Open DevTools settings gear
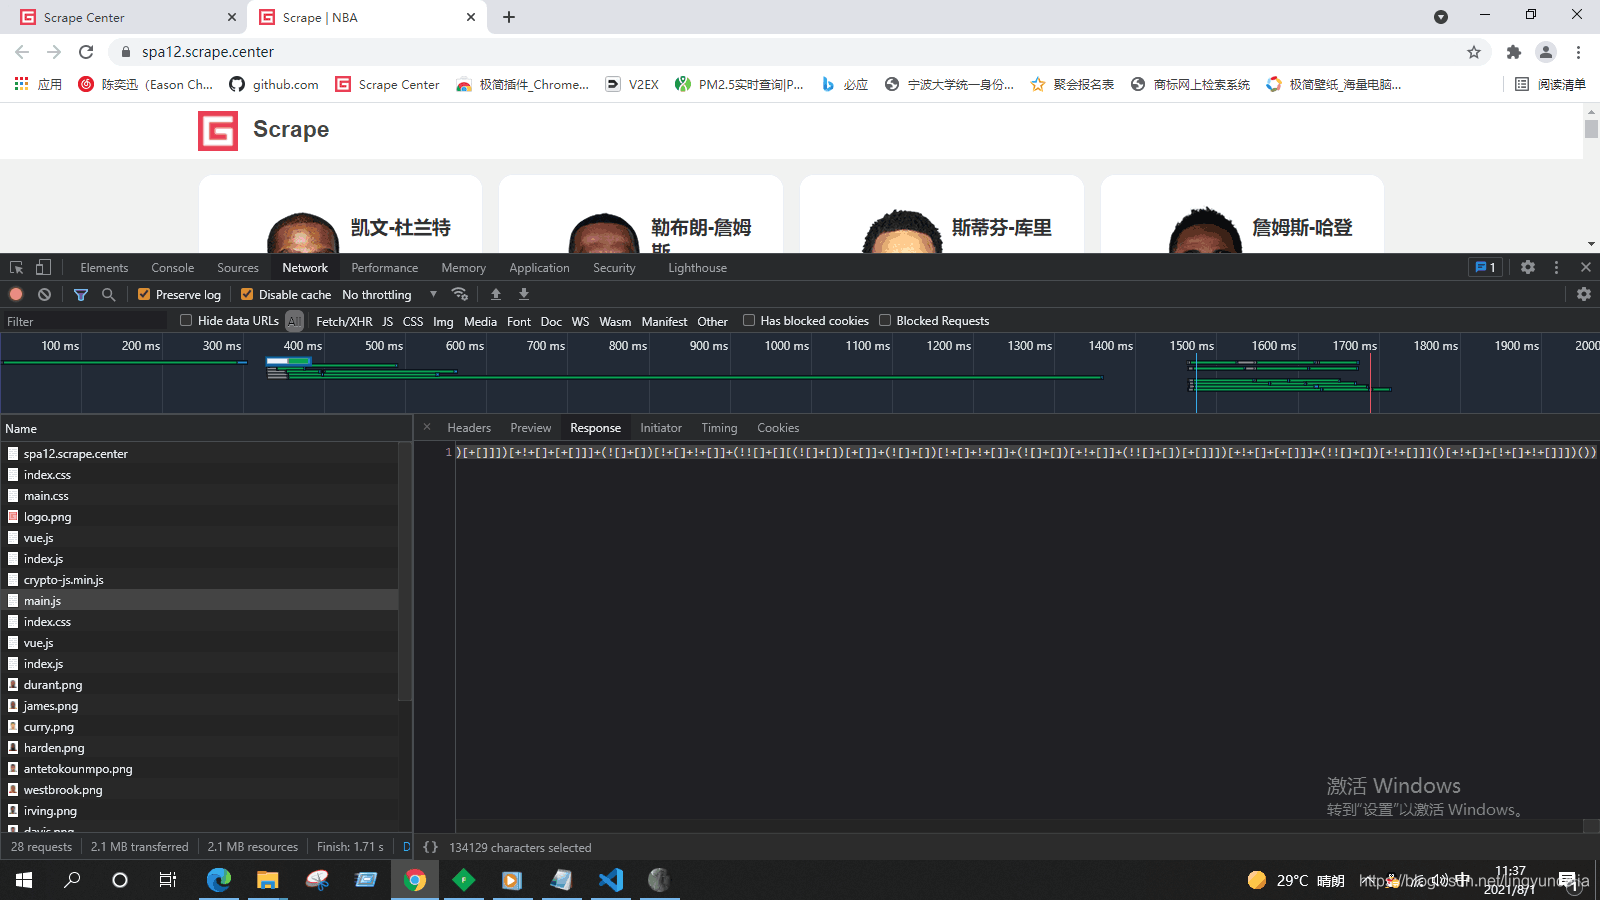This screenshot has width=1600, height=900. click(1528, 267)
